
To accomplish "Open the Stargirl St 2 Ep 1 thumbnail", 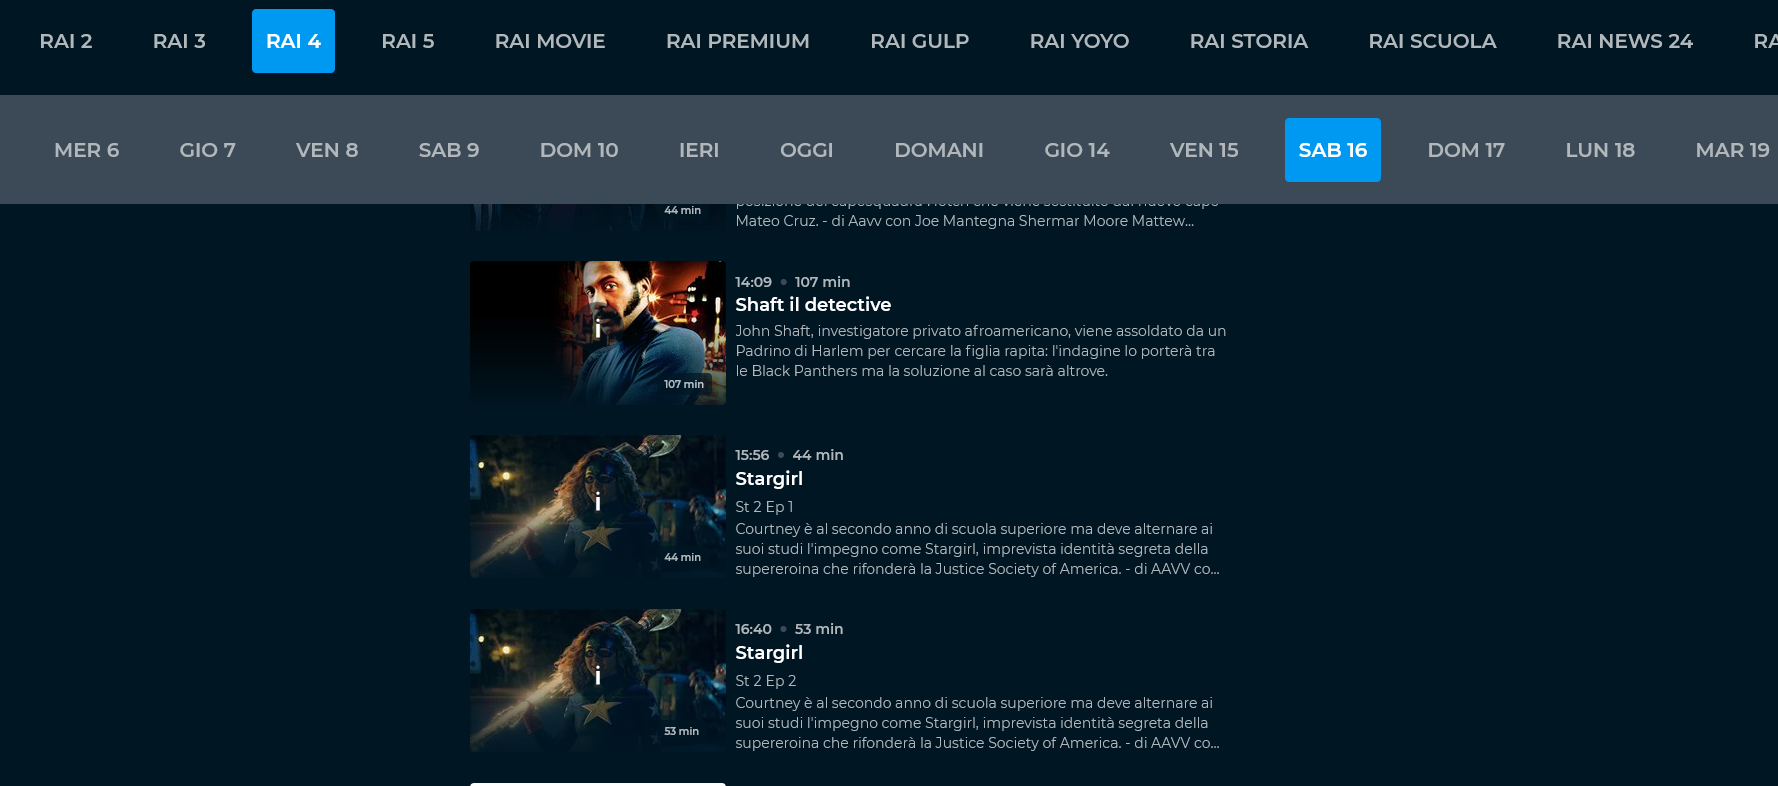I will click(598, 507).
